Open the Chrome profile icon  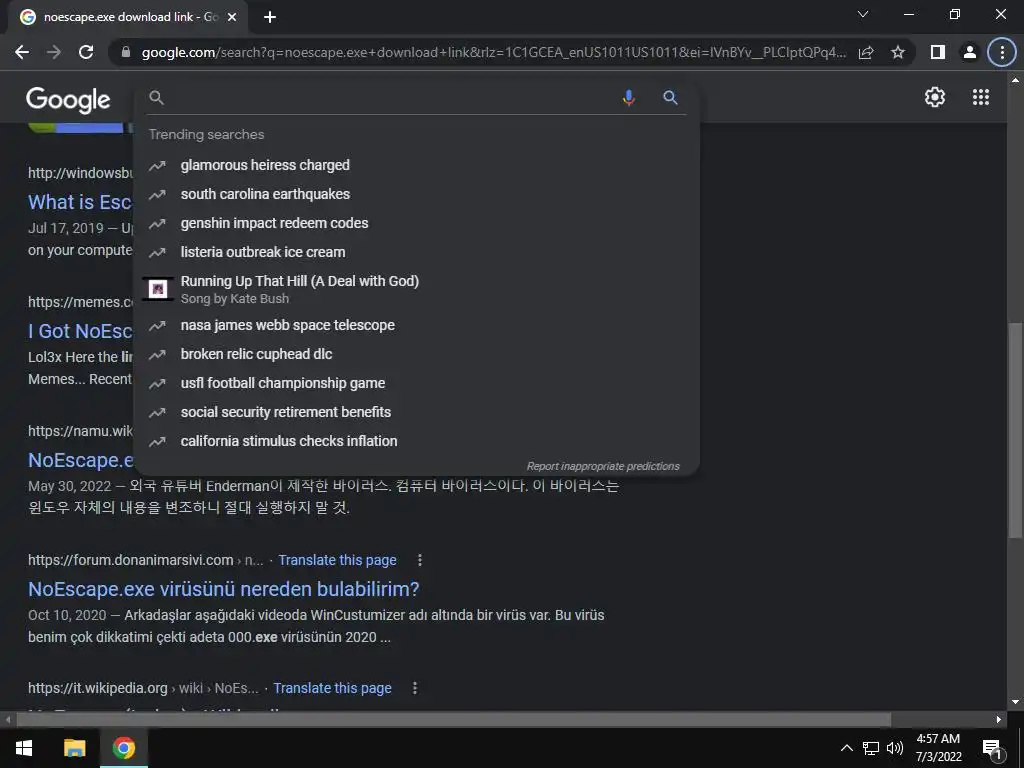[x=970, y=52]
